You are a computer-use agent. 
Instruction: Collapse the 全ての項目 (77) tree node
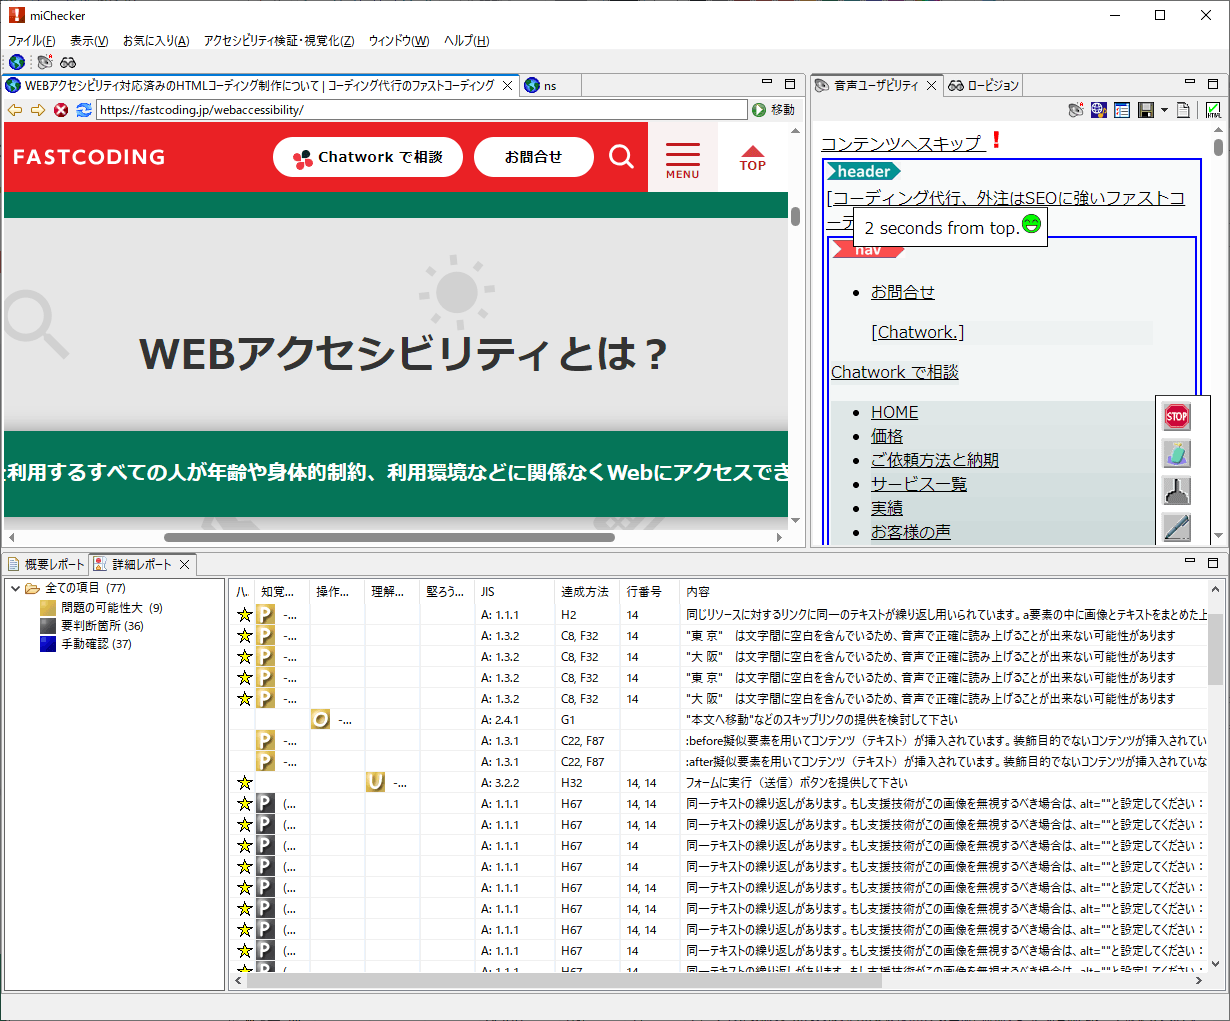pyautogui.click(x=15, y=588)
